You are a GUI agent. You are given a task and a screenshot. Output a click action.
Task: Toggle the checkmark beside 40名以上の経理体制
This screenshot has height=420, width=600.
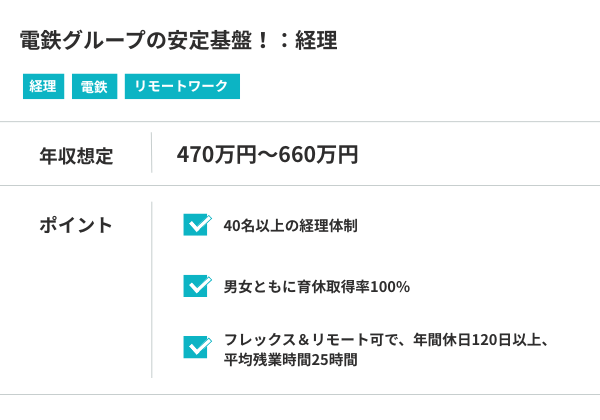[x=197, y=225]
